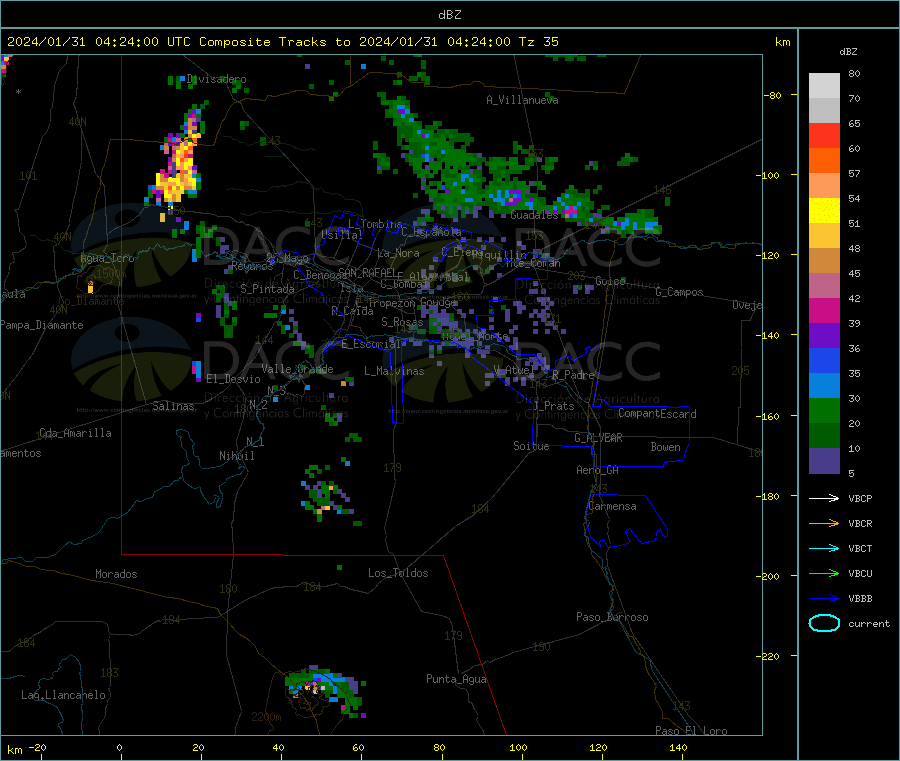Click the 20 dBZ green color swatch

pyautogui.click(x=824, y=410)
